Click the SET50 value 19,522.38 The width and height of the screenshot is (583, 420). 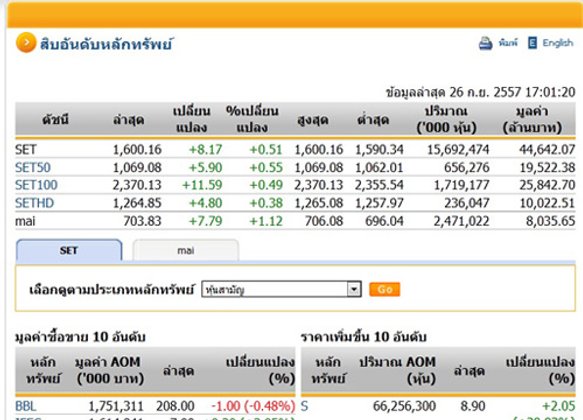(x=547, y=167)
